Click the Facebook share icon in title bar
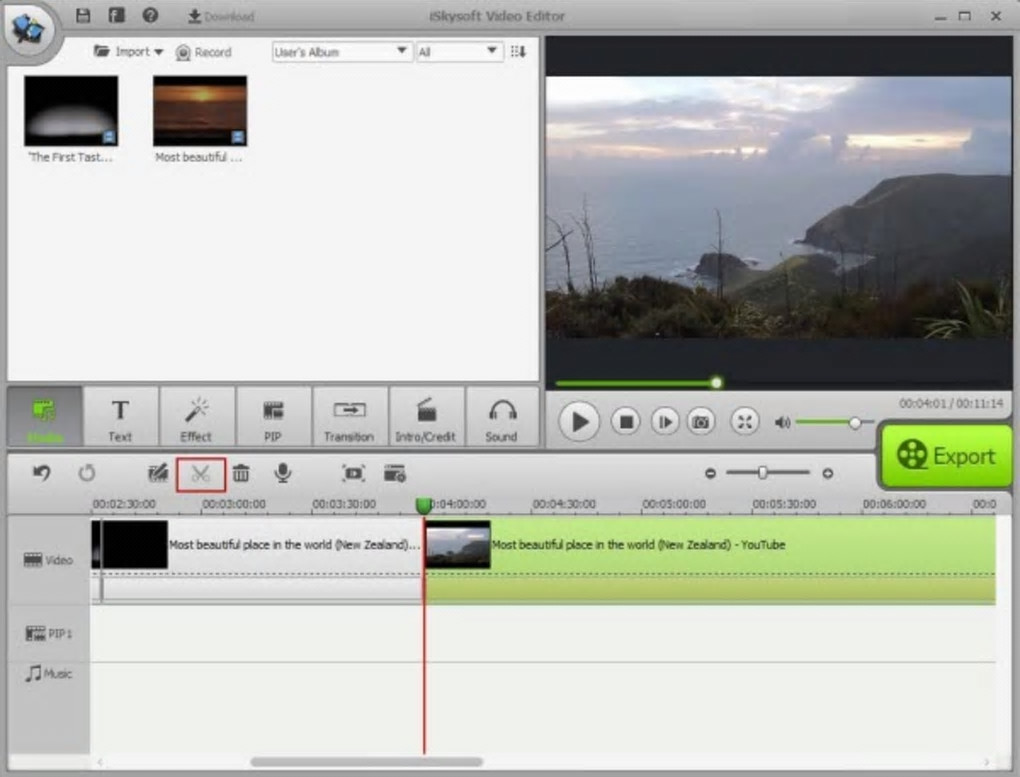Image resolution: width=1020 pixels, height=777 pixels. click(116, 15)
